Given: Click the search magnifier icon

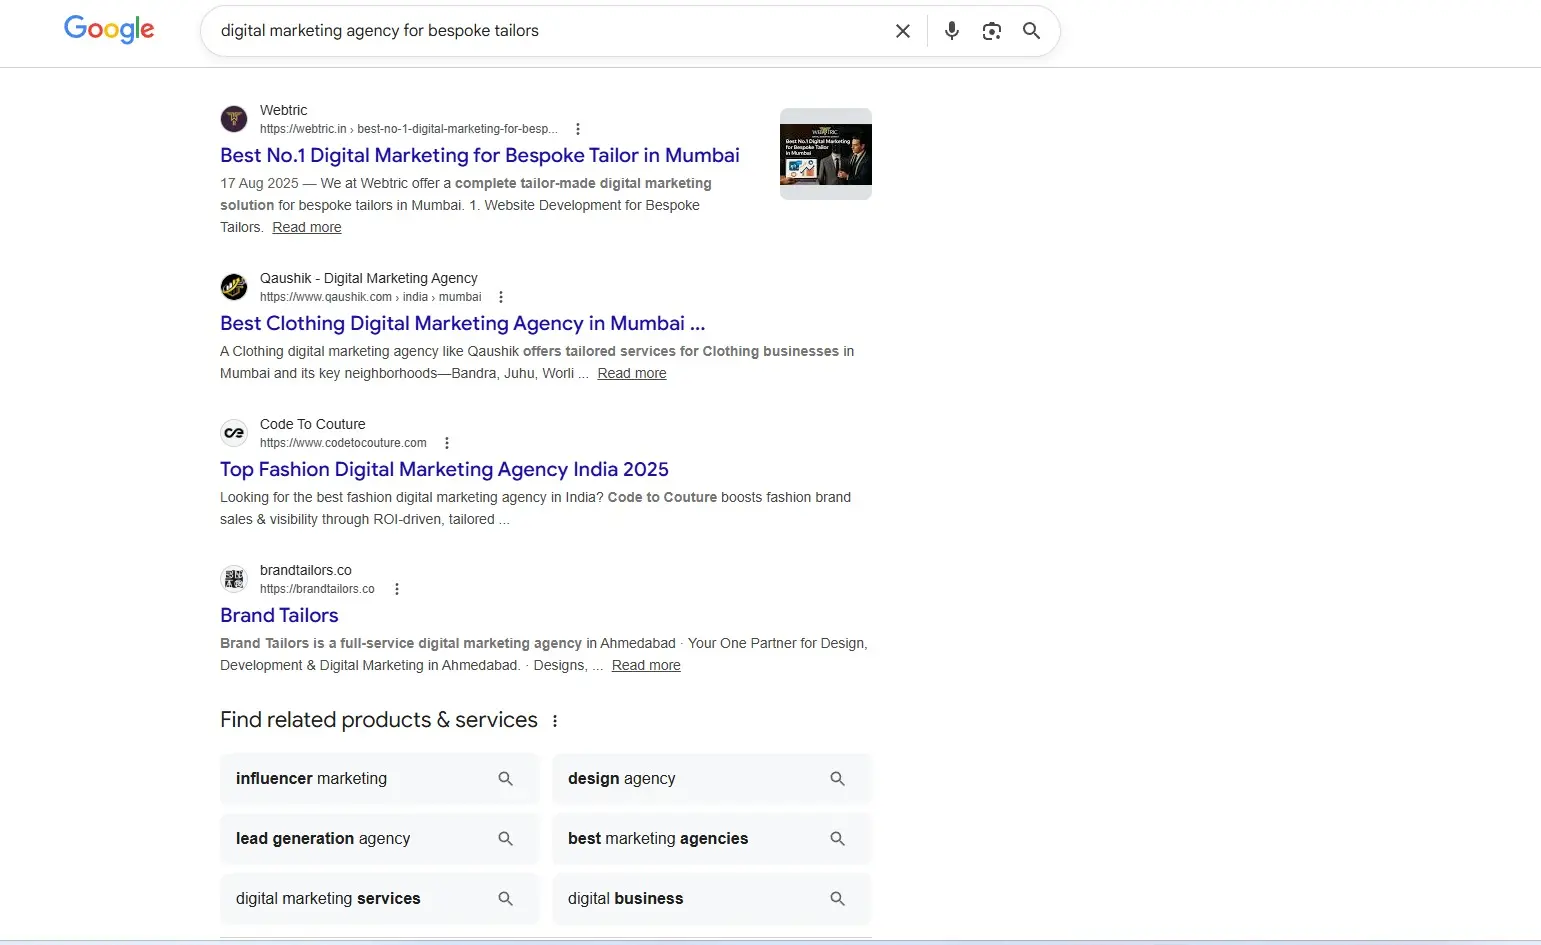Looking at the screenshot, I should (1031, 31).
